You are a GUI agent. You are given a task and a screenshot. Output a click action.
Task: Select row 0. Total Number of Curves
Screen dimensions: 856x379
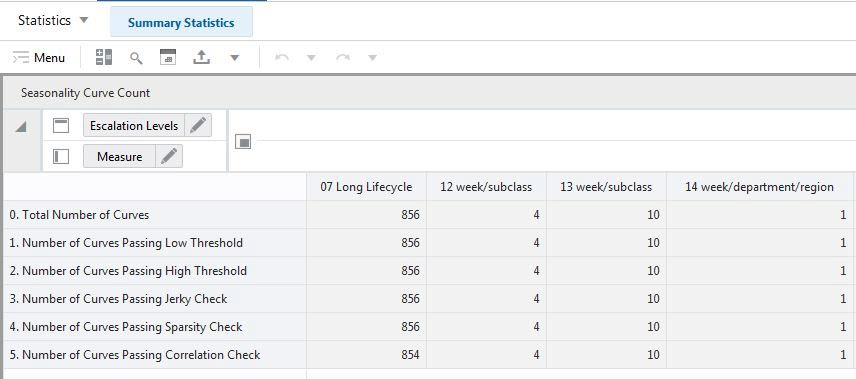click(x=154, y=215)
